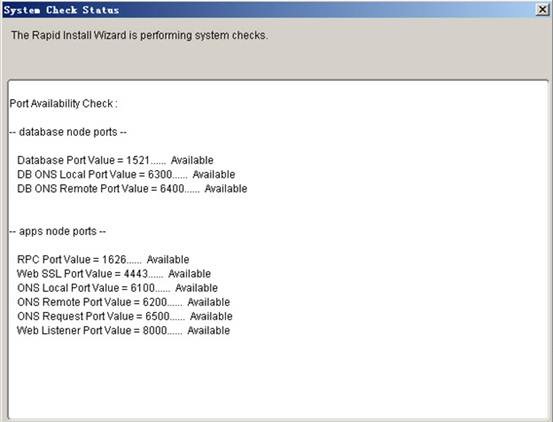Viewport: 553px width, 422px height.
Task: Select the DB ONS Remote Port 6400 line
Action: click(x=132, y=189)
